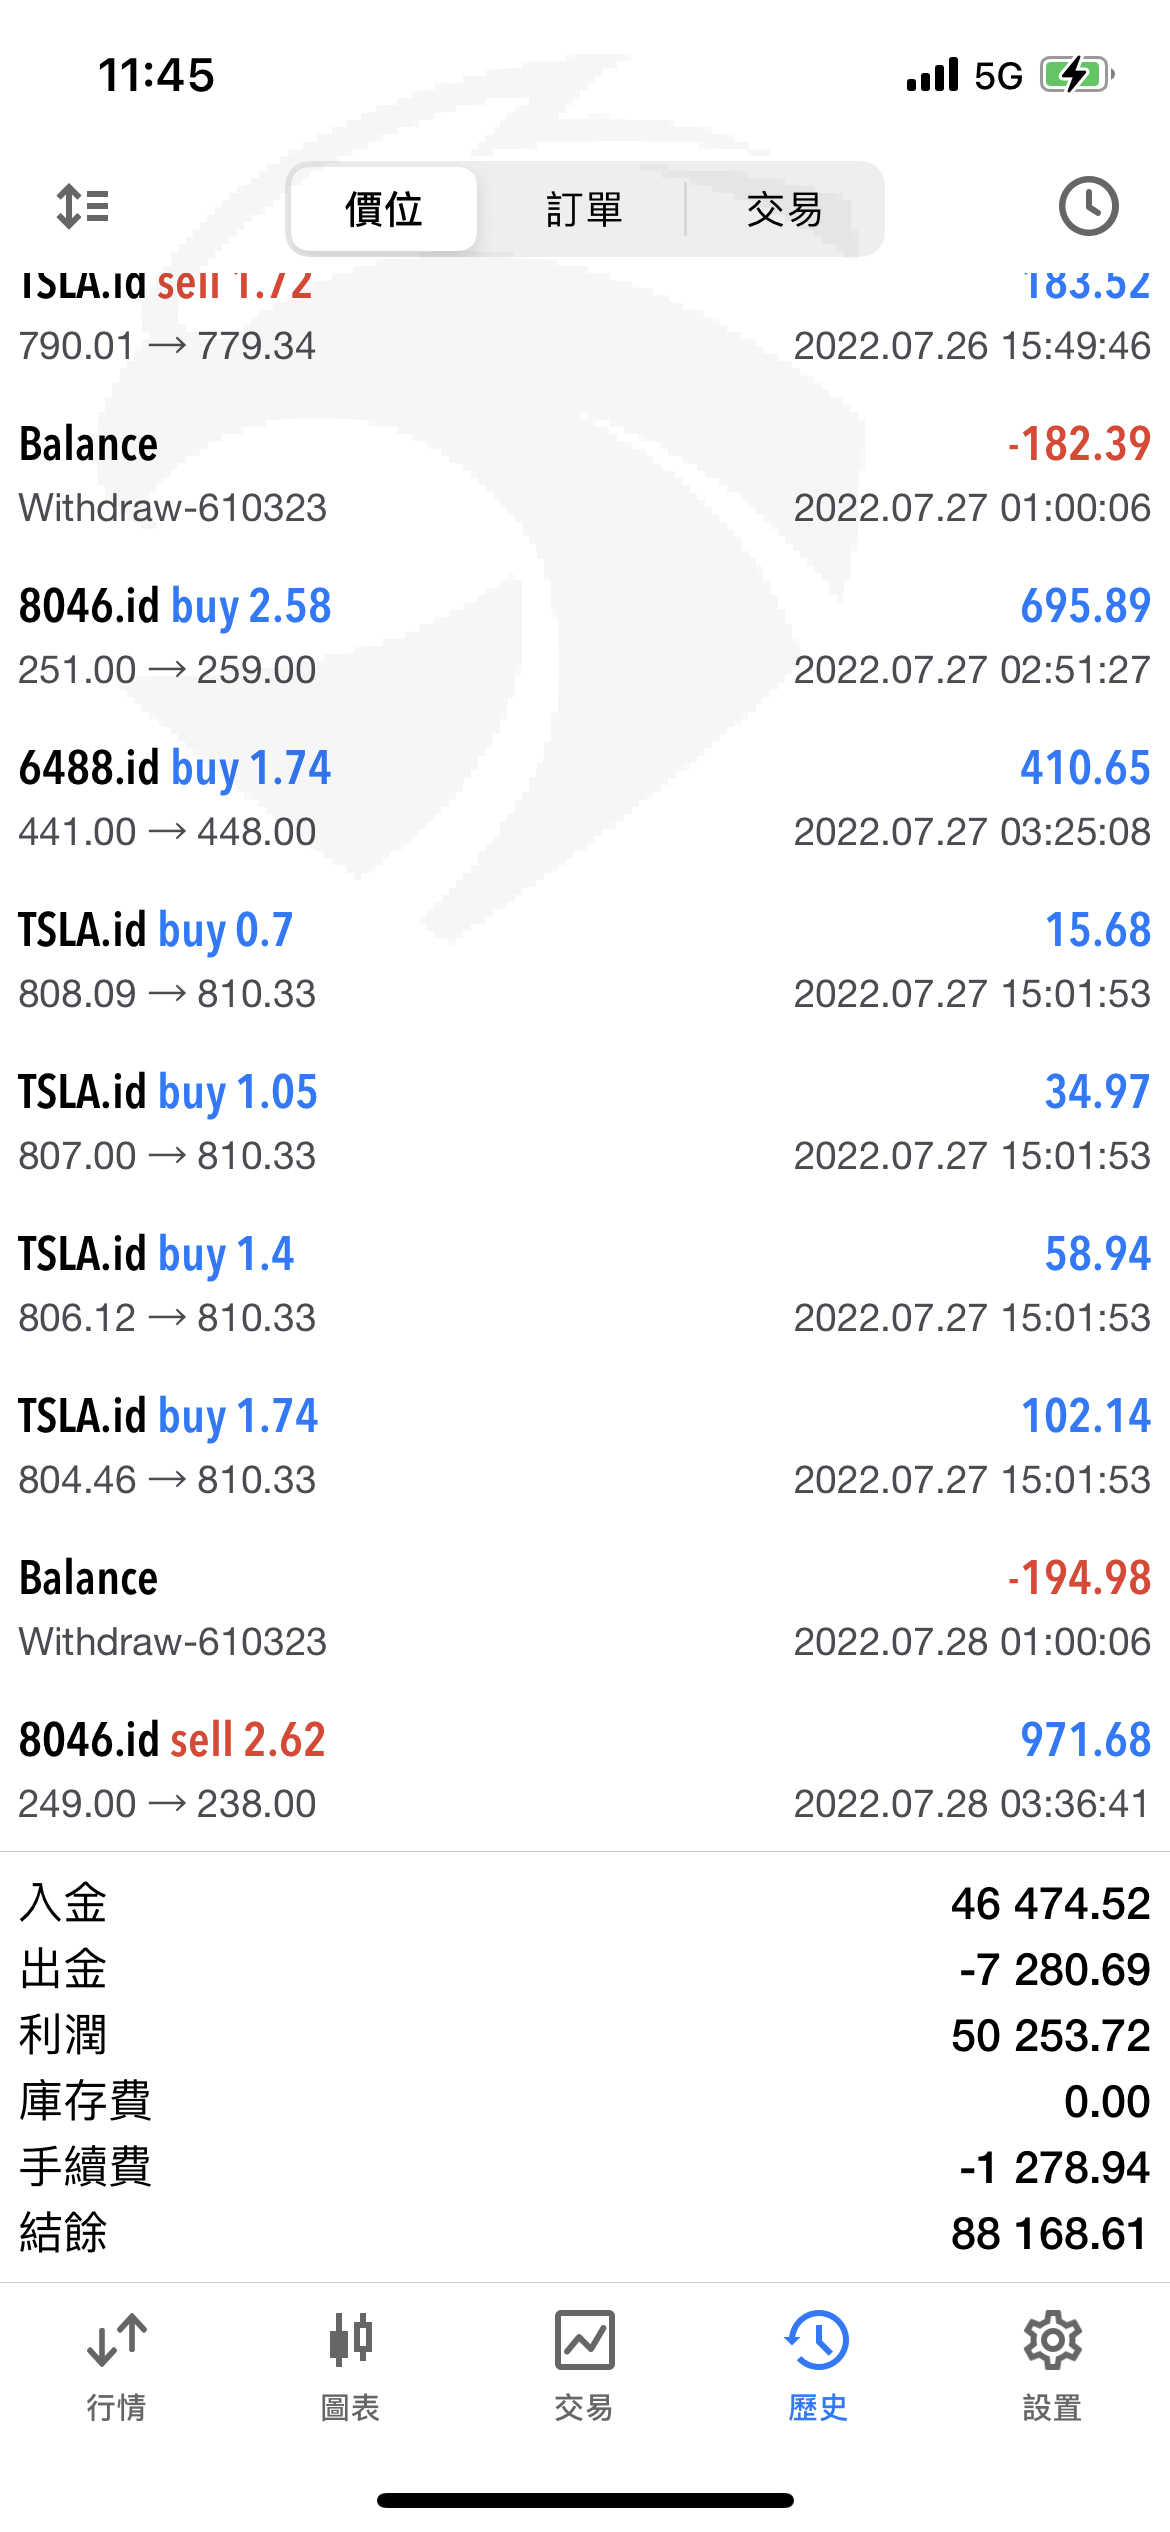Select the -182.39 Balance withdrawal row
The image size is (1170, 2532).
coord(585,474)
